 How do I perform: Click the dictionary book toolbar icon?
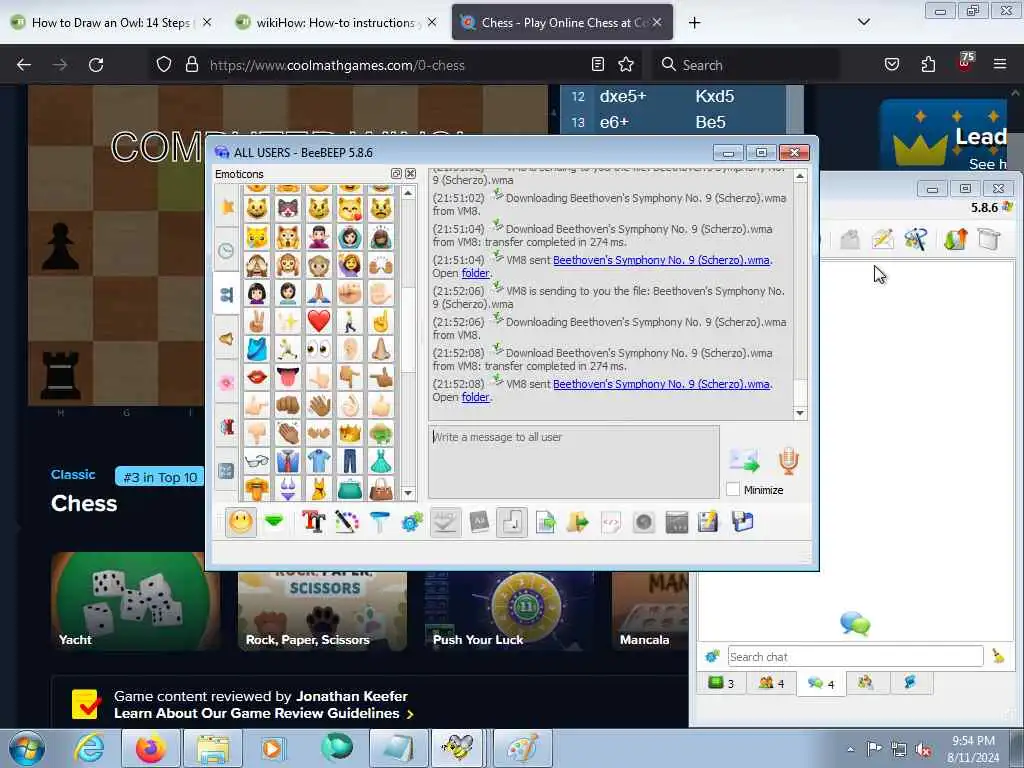479,522
